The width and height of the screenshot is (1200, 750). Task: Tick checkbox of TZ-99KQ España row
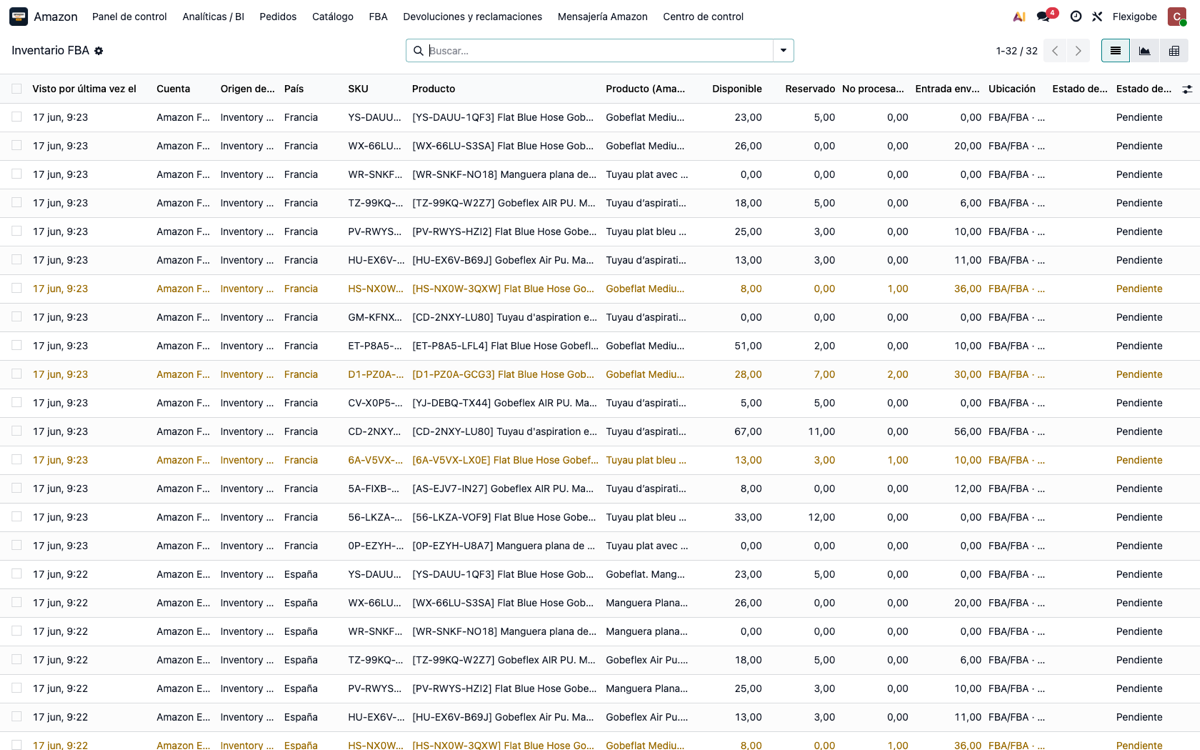coord(16,660)
